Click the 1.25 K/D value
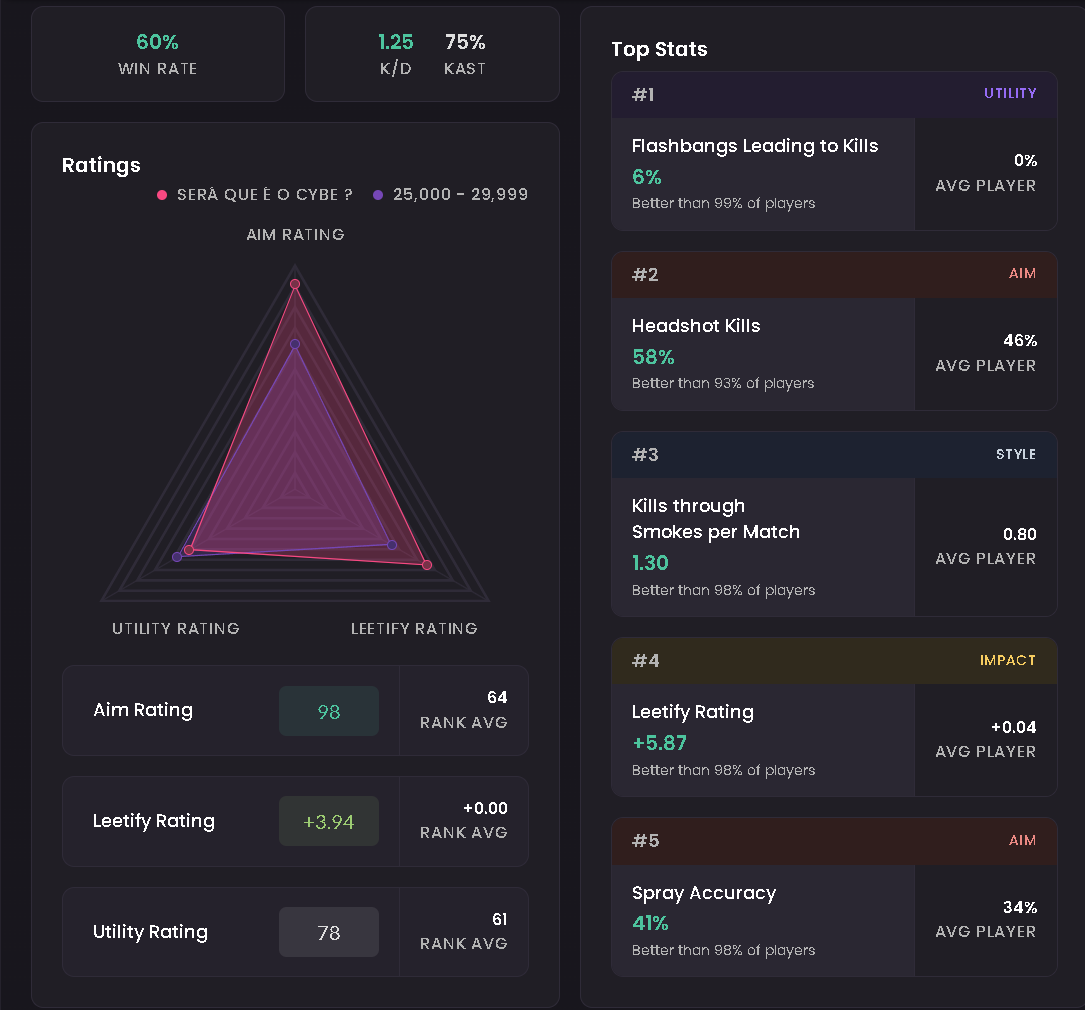1085x1010 pixels. pyautogui.click(x=395, y=42)
